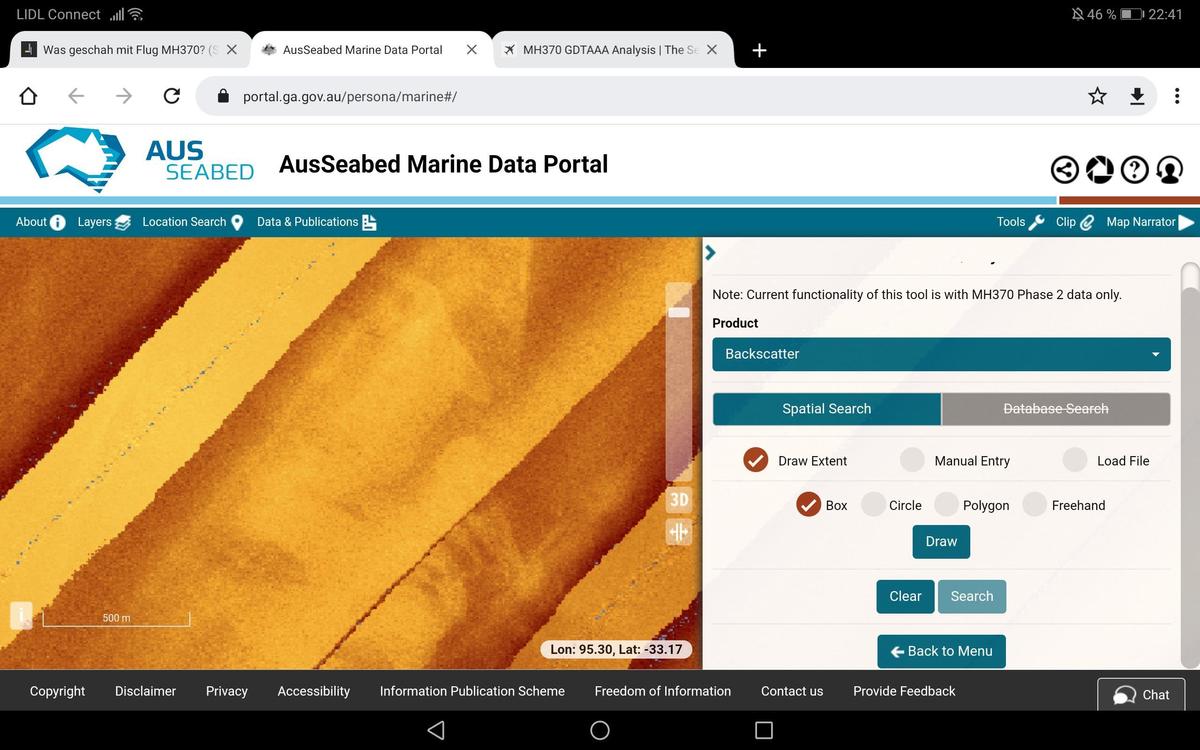Open the share icon in the portal header
1200x750 pixels.
point(1066,170)
